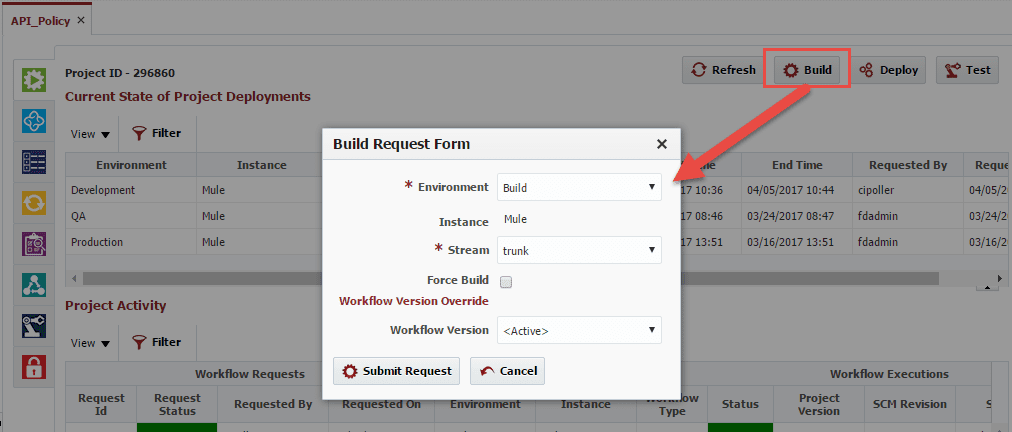Open the red lock security icon

34,367
